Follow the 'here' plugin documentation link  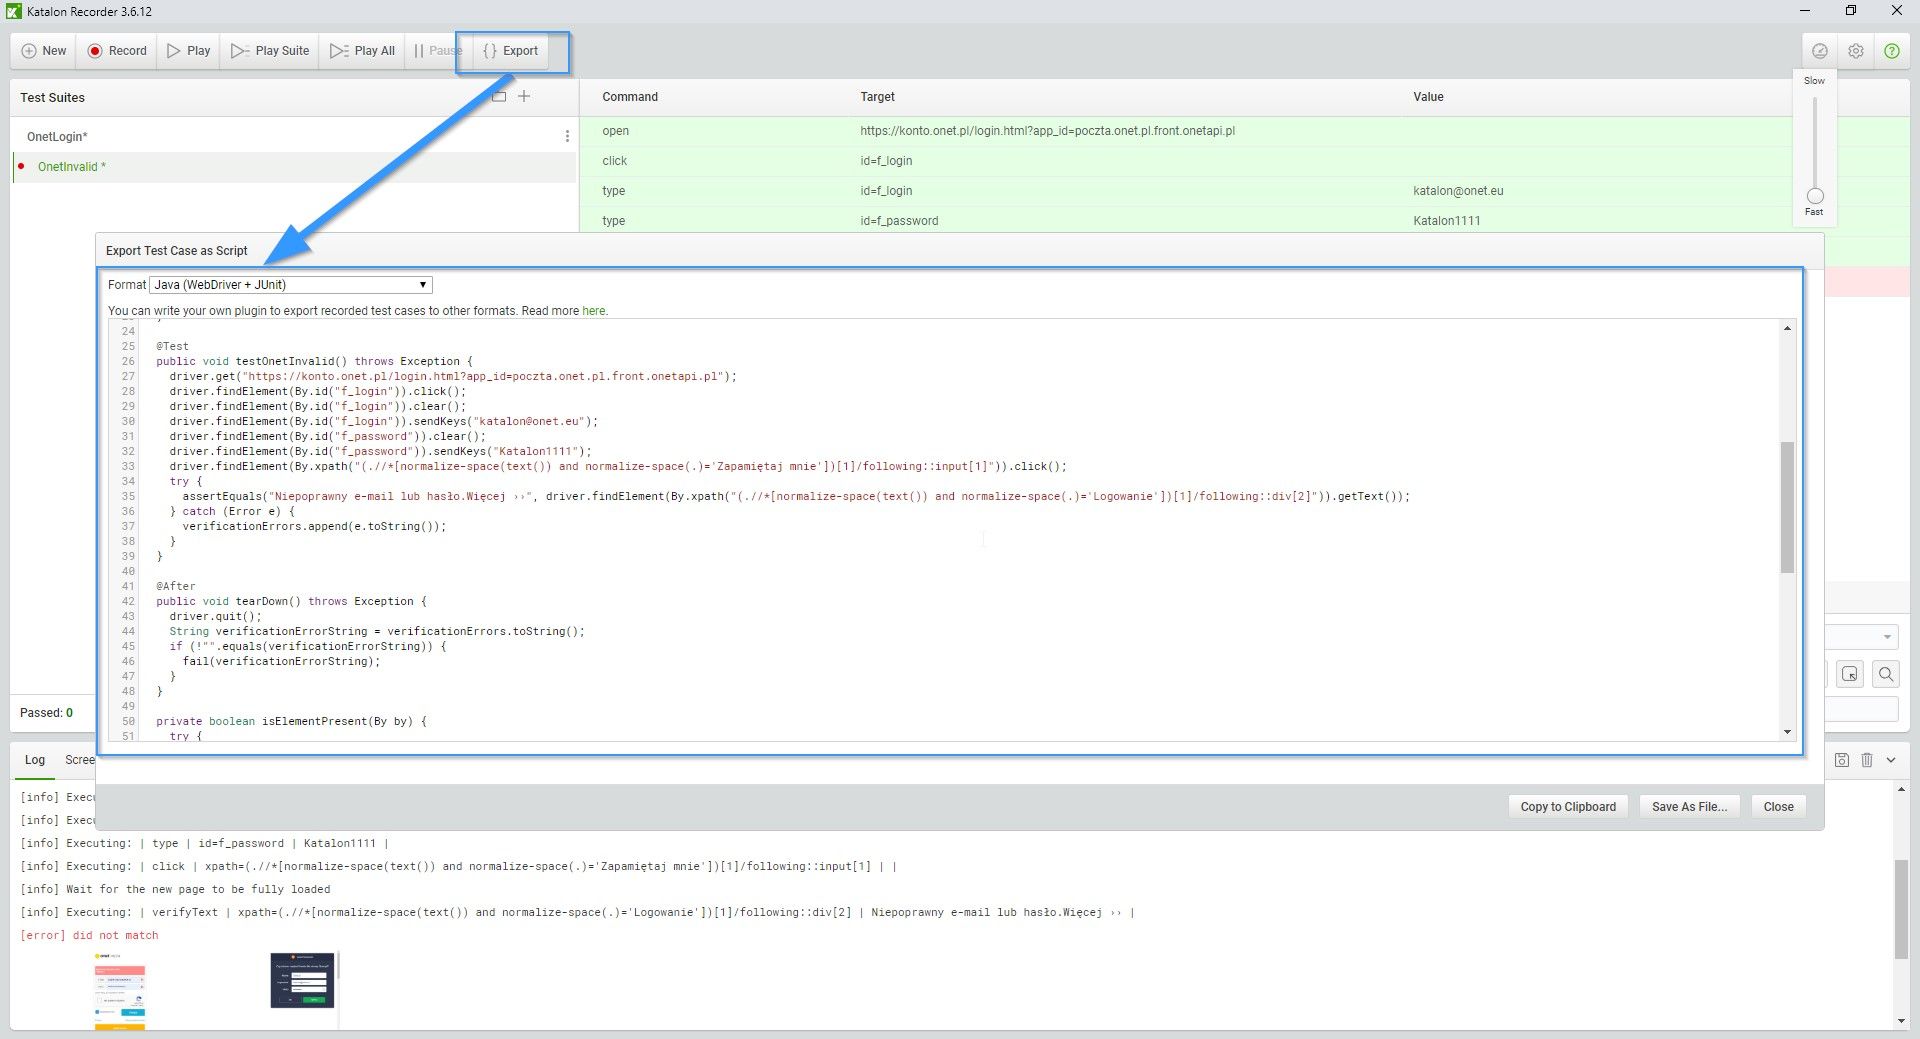coord(594,311)
